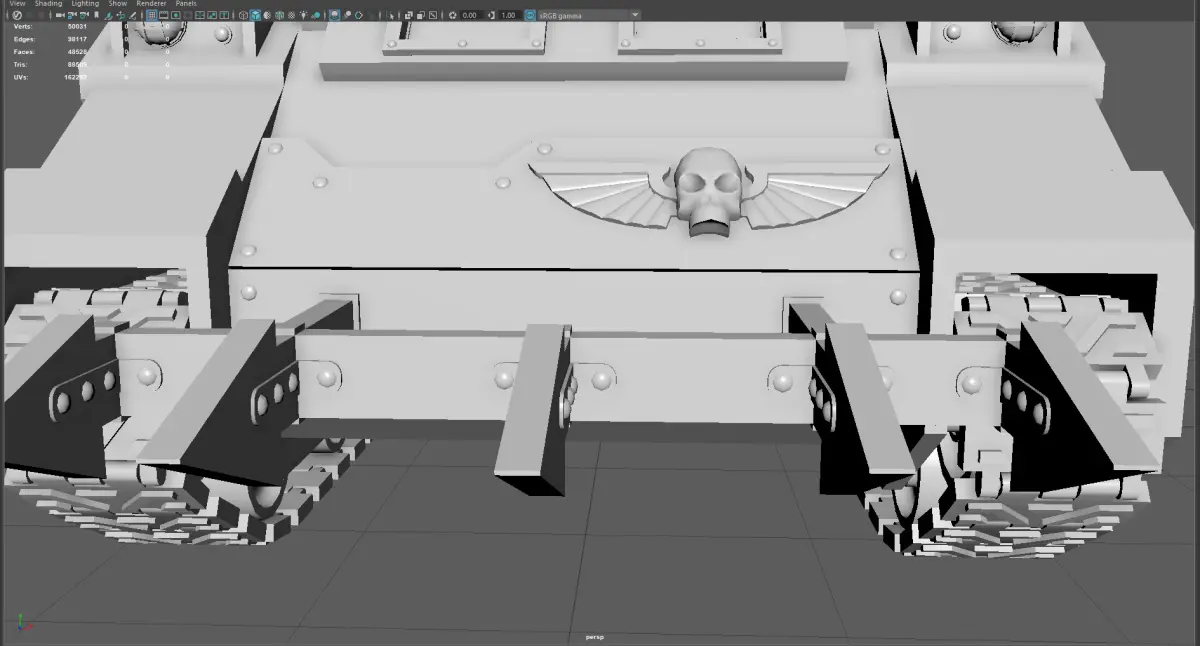This screenshot has height=646, width=1200.
Task: Toggle the Lock Camera icon
Action: (x=72, y=15)
